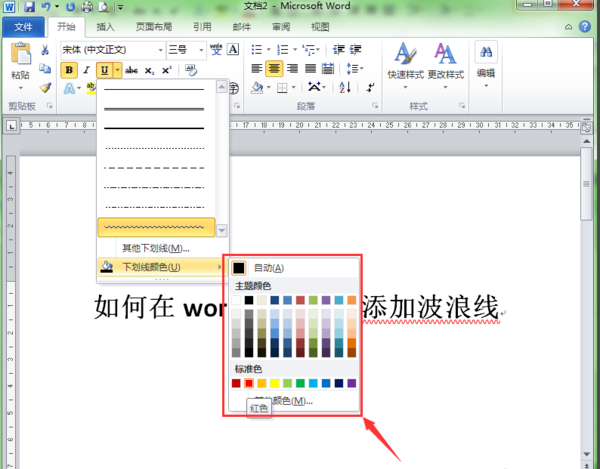Toggle Underline button
The height and width of the screenshot is (469, 600).
pyautogui.click(x=104, y=70)
